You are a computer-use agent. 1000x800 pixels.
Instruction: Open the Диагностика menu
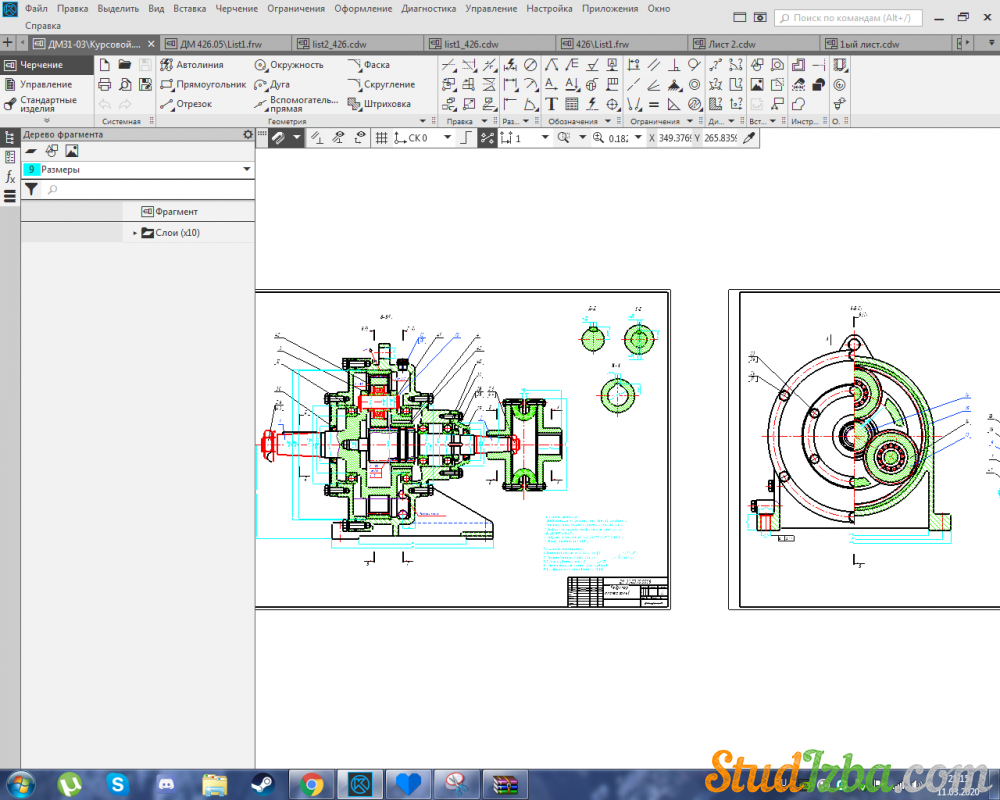click(429, 9)
